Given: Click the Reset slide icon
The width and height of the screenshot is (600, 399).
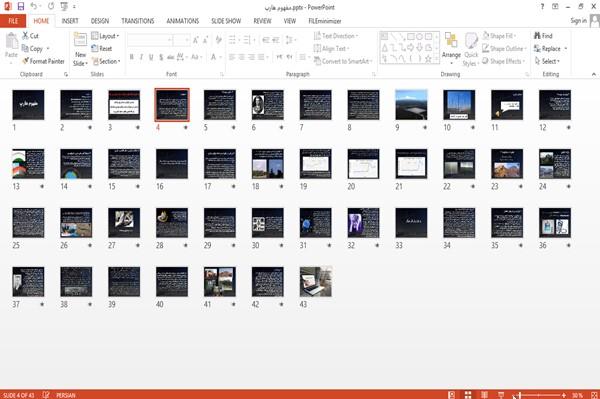Looking at the screenshot, I should click(102, 49).
